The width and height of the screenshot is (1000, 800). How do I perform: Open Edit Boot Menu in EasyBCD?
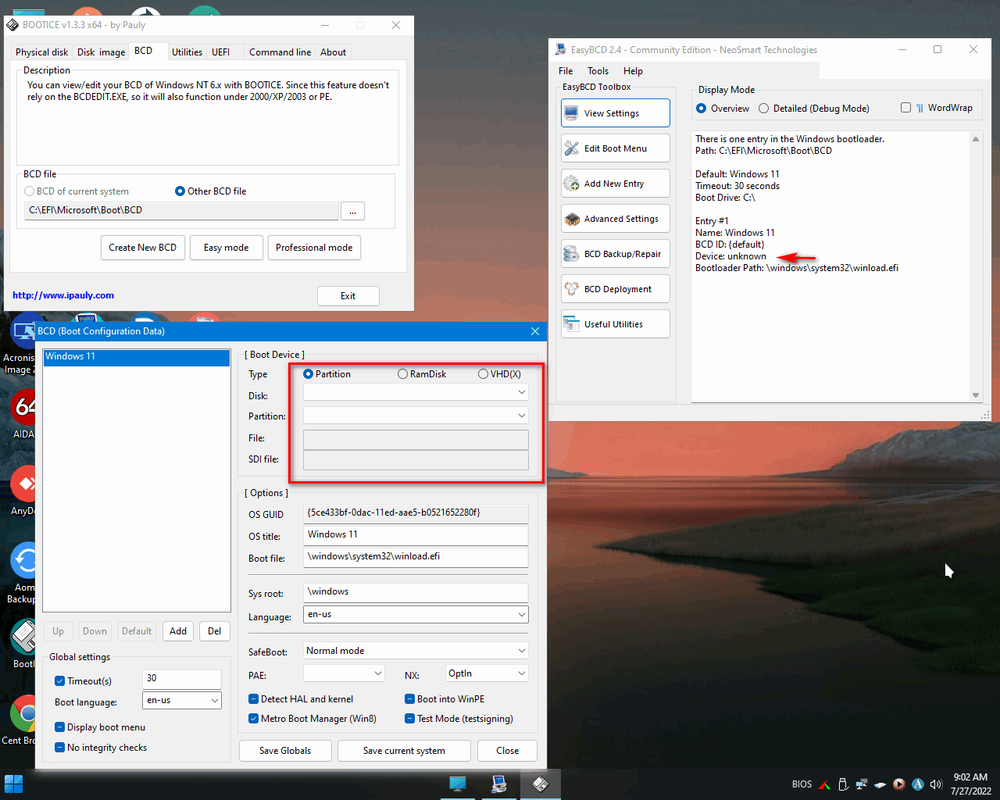(x=615, y=148)
